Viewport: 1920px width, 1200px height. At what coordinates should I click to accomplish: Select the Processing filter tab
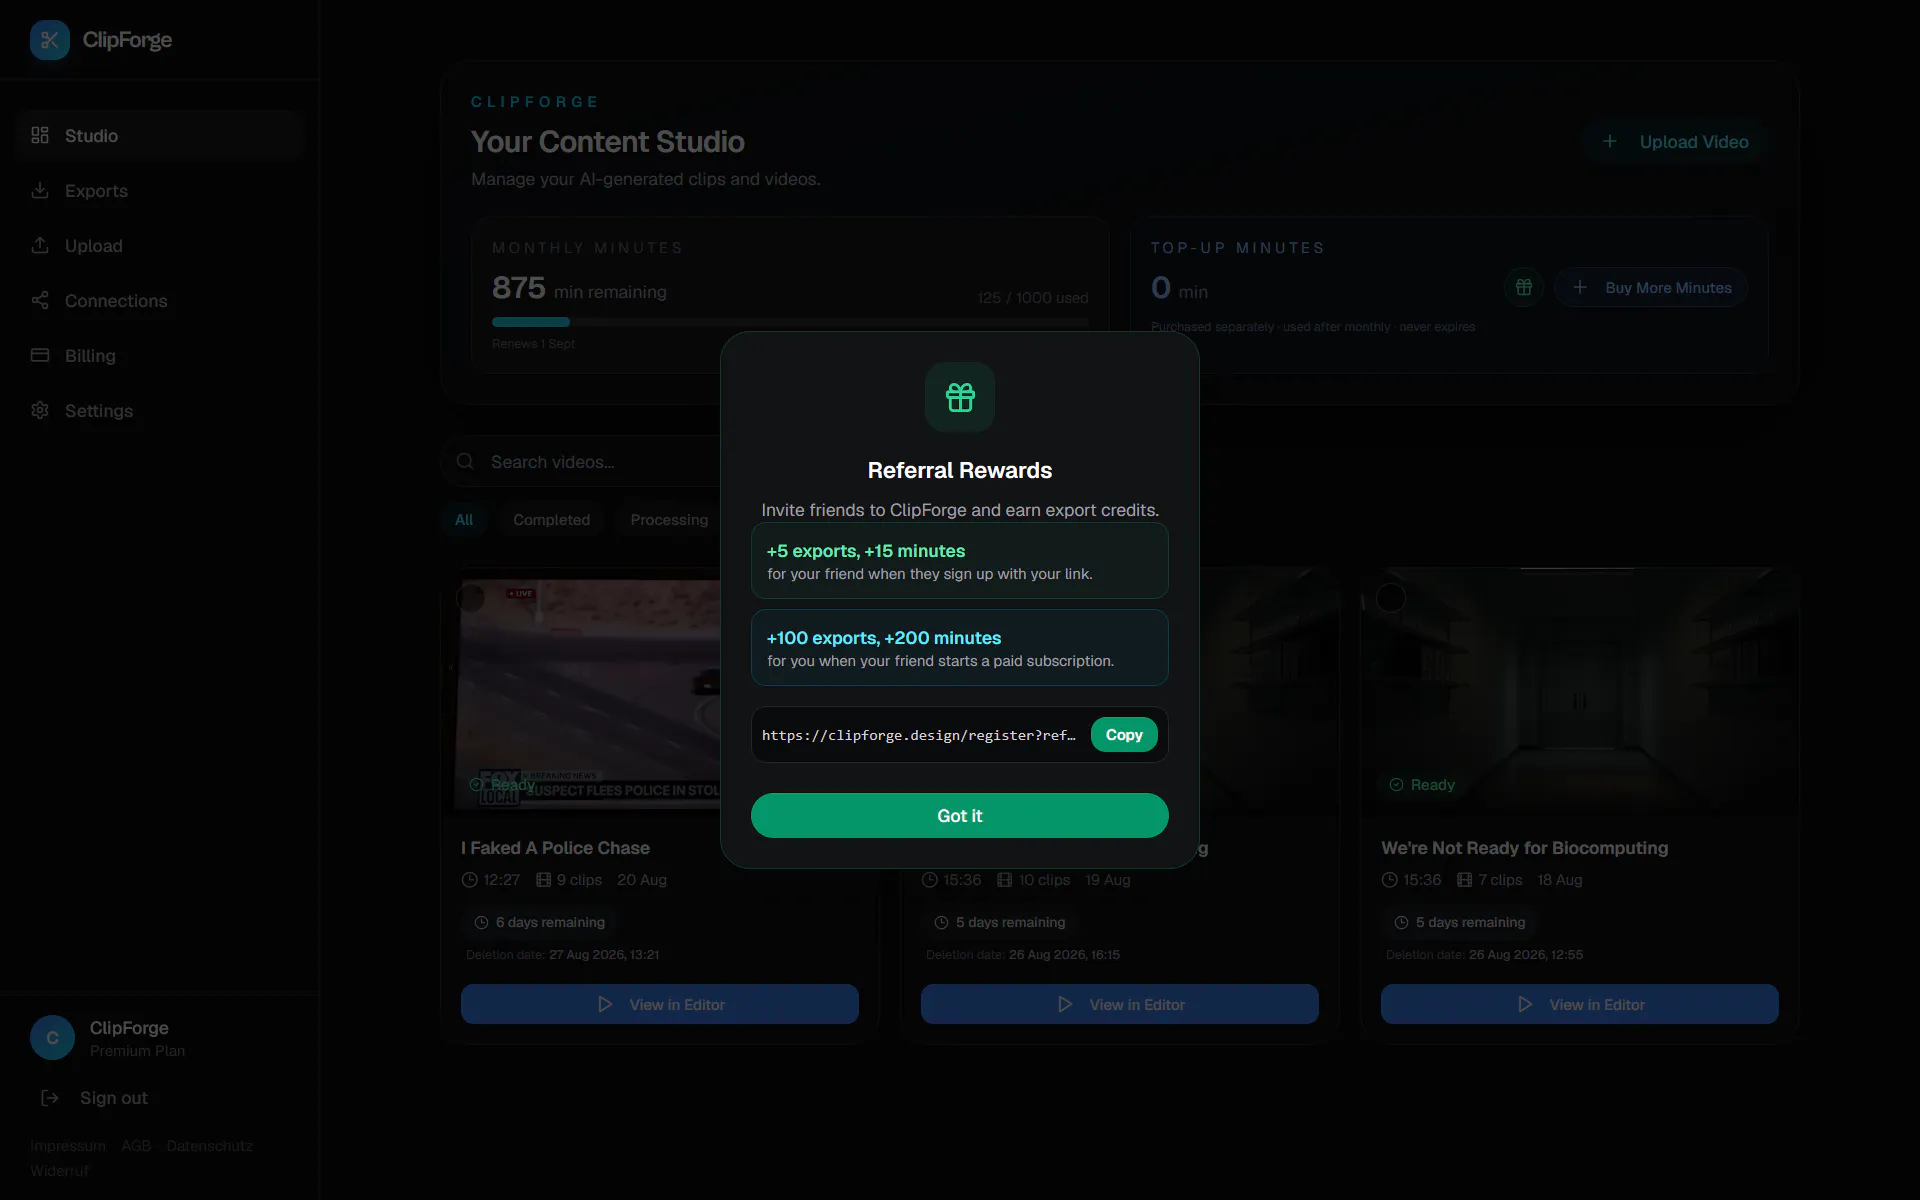pyautogui.click(x=669, y=520)
